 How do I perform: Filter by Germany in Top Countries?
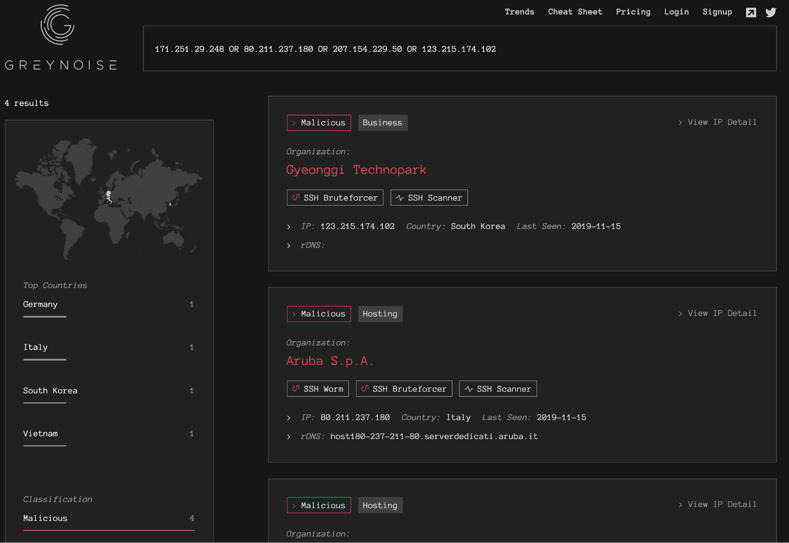pyautogui.click(x=109, y=306)
